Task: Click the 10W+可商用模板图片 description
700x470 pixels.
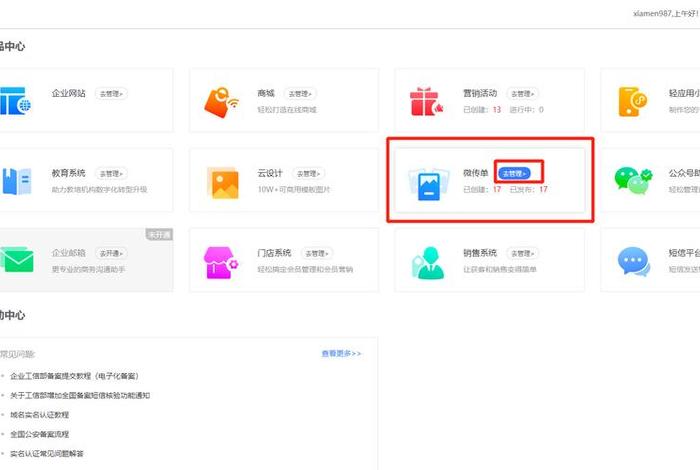Action: pos(294,190)
